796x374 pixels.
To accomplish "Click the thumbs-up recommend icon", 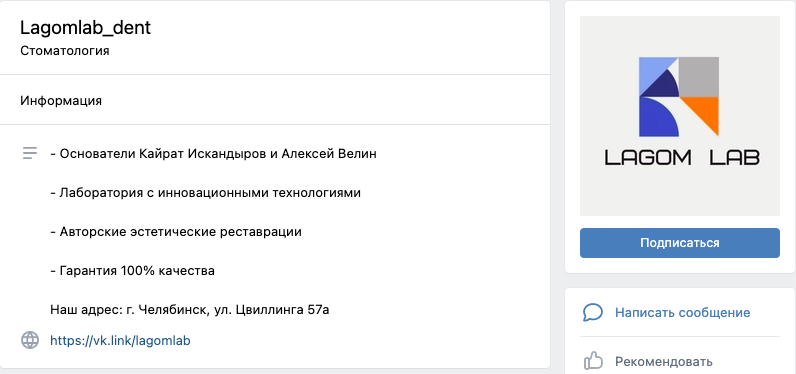I will point(593,362).
